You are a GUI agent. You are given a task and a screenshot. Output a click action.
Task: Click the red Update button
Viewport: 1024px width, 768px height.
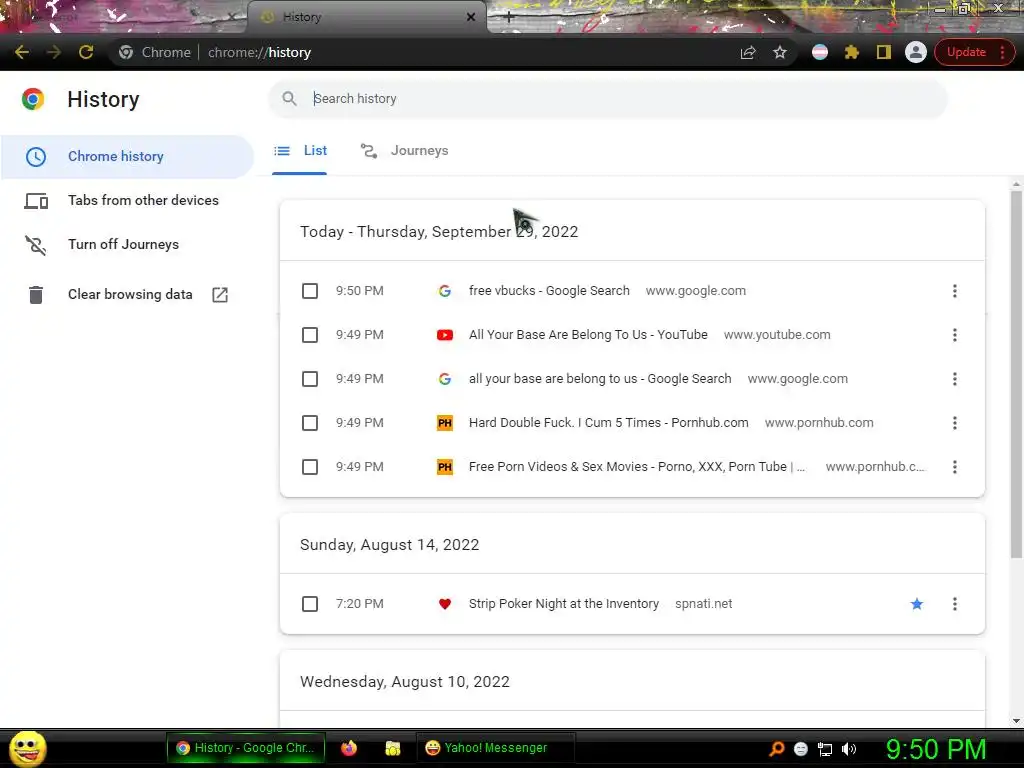(x=966, y=52)
